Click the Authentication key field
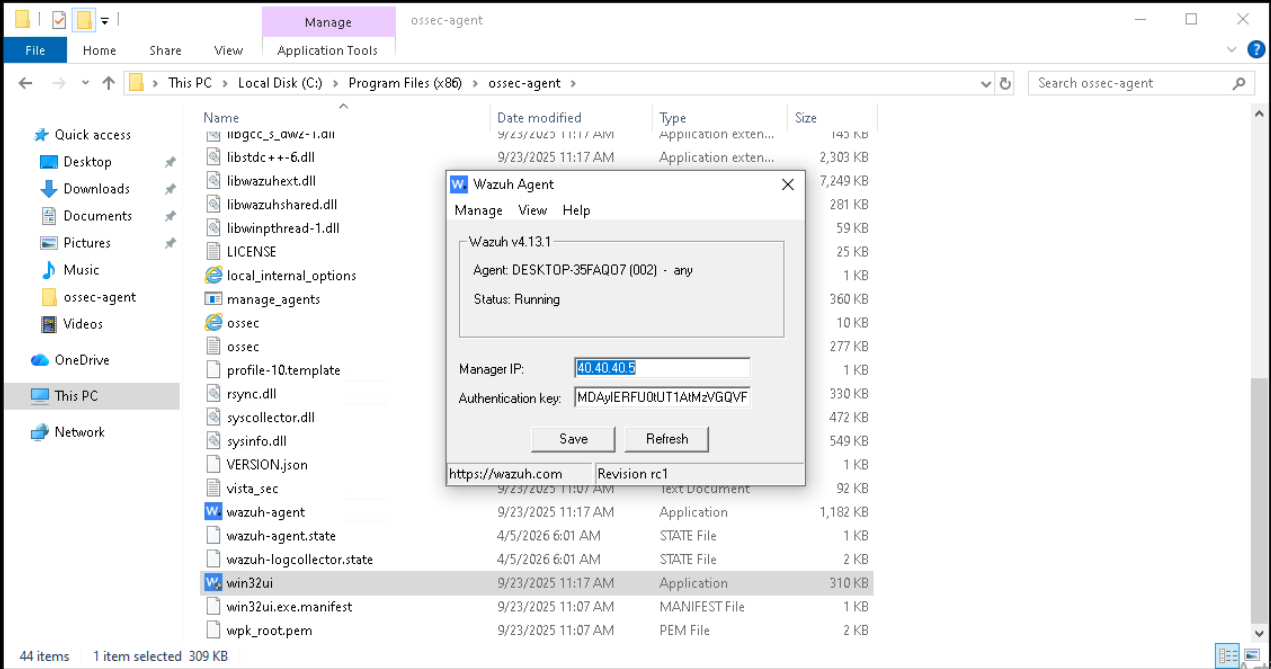This screenshot has width=1271, height=669. (x=661, y=398)
